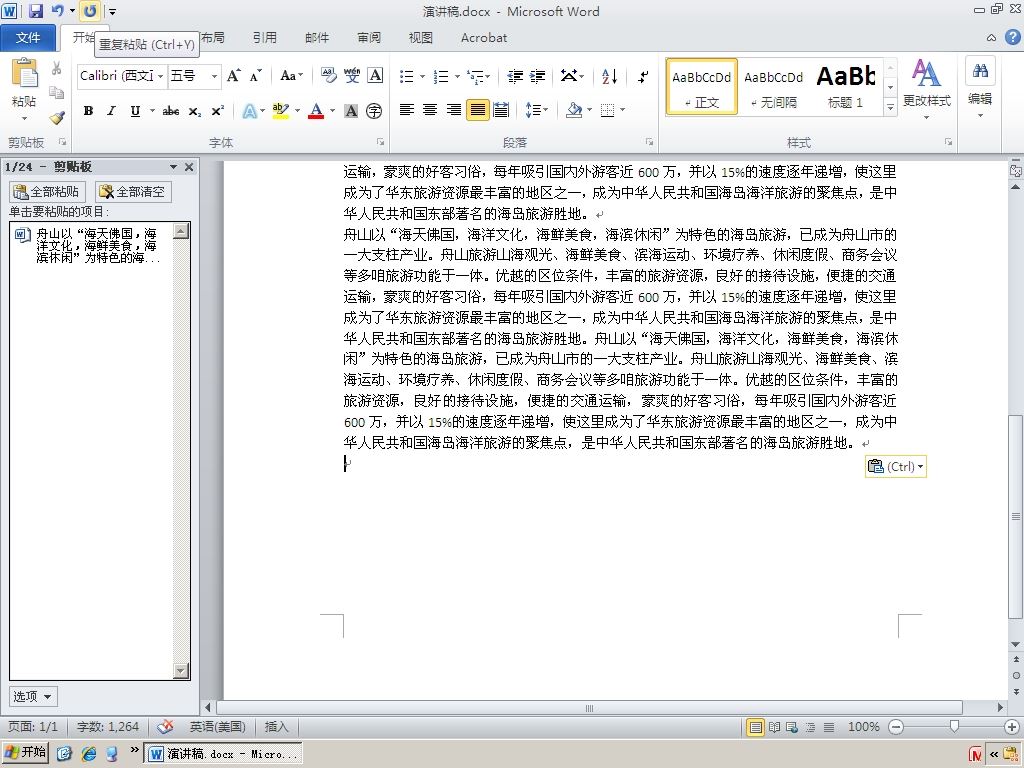Apply the 无间隔 (No Spacing) style
This screenshot has width=1024, height=768.
coord(773,87)
